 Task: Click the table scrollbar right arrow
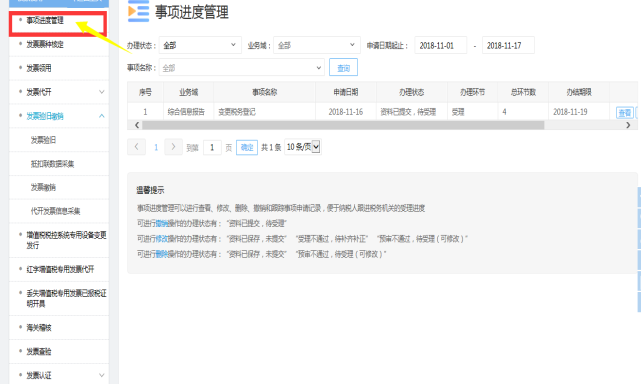point(628,125)
